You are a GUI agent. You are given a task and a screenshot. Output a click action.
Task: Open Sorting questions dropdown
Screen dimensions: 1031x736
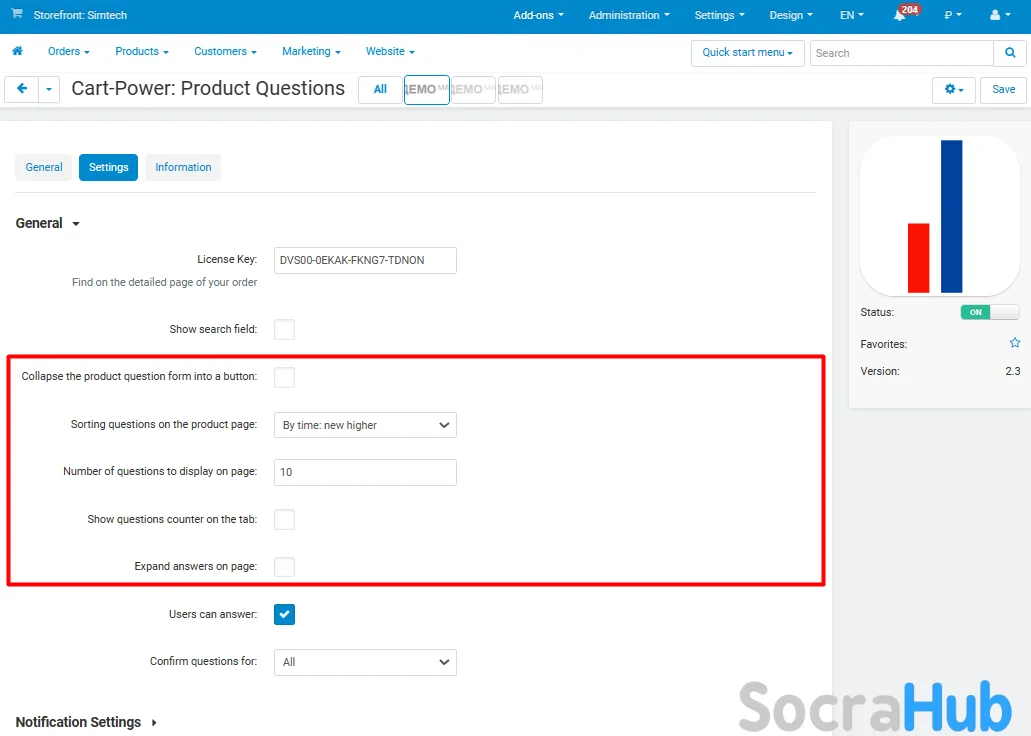(x=365, y=425)
